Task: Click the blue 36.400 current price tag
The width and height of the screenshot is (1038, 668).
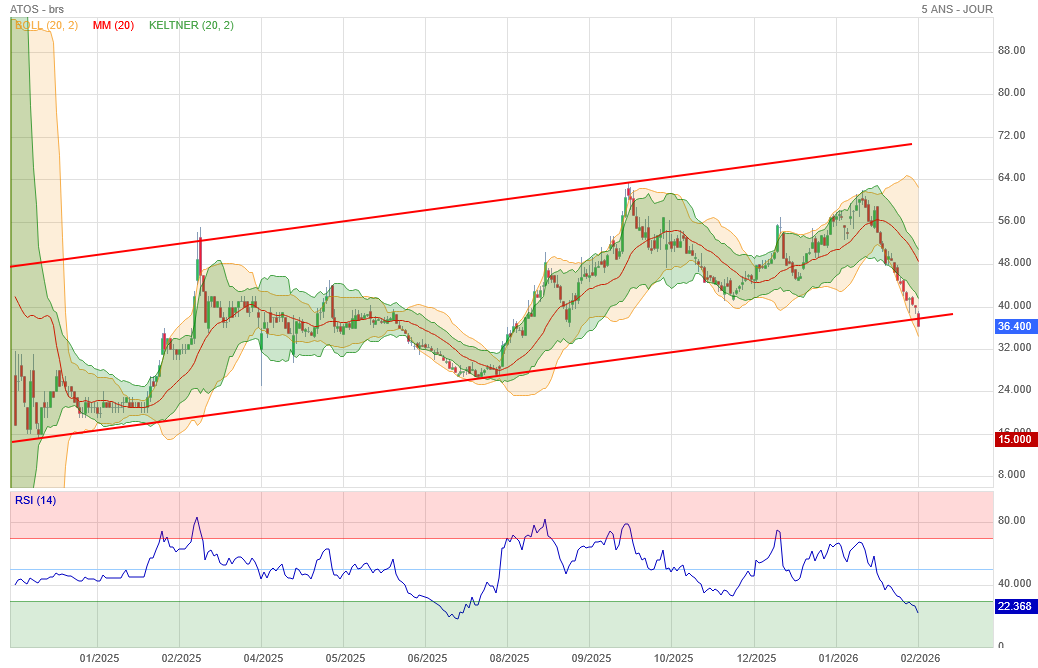Action: coord(1015,326)
